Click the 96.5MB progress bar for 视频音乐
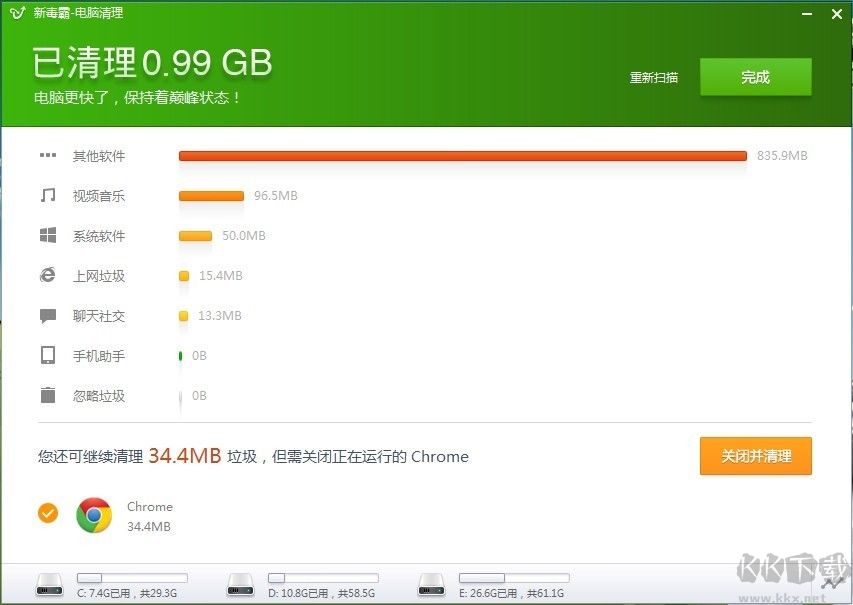The image size is (853, 605). 210,196
